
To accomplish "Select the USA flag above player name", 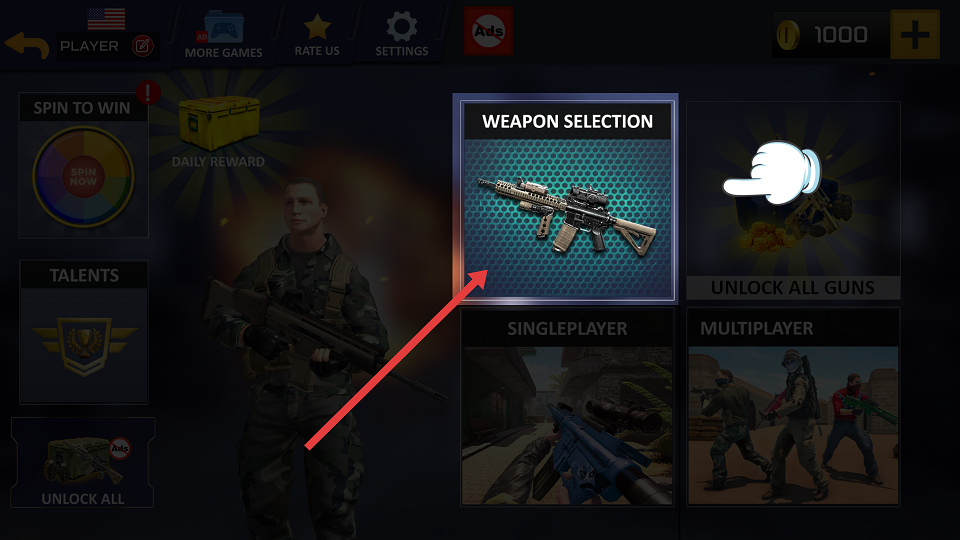I will (x=107, y=19).
